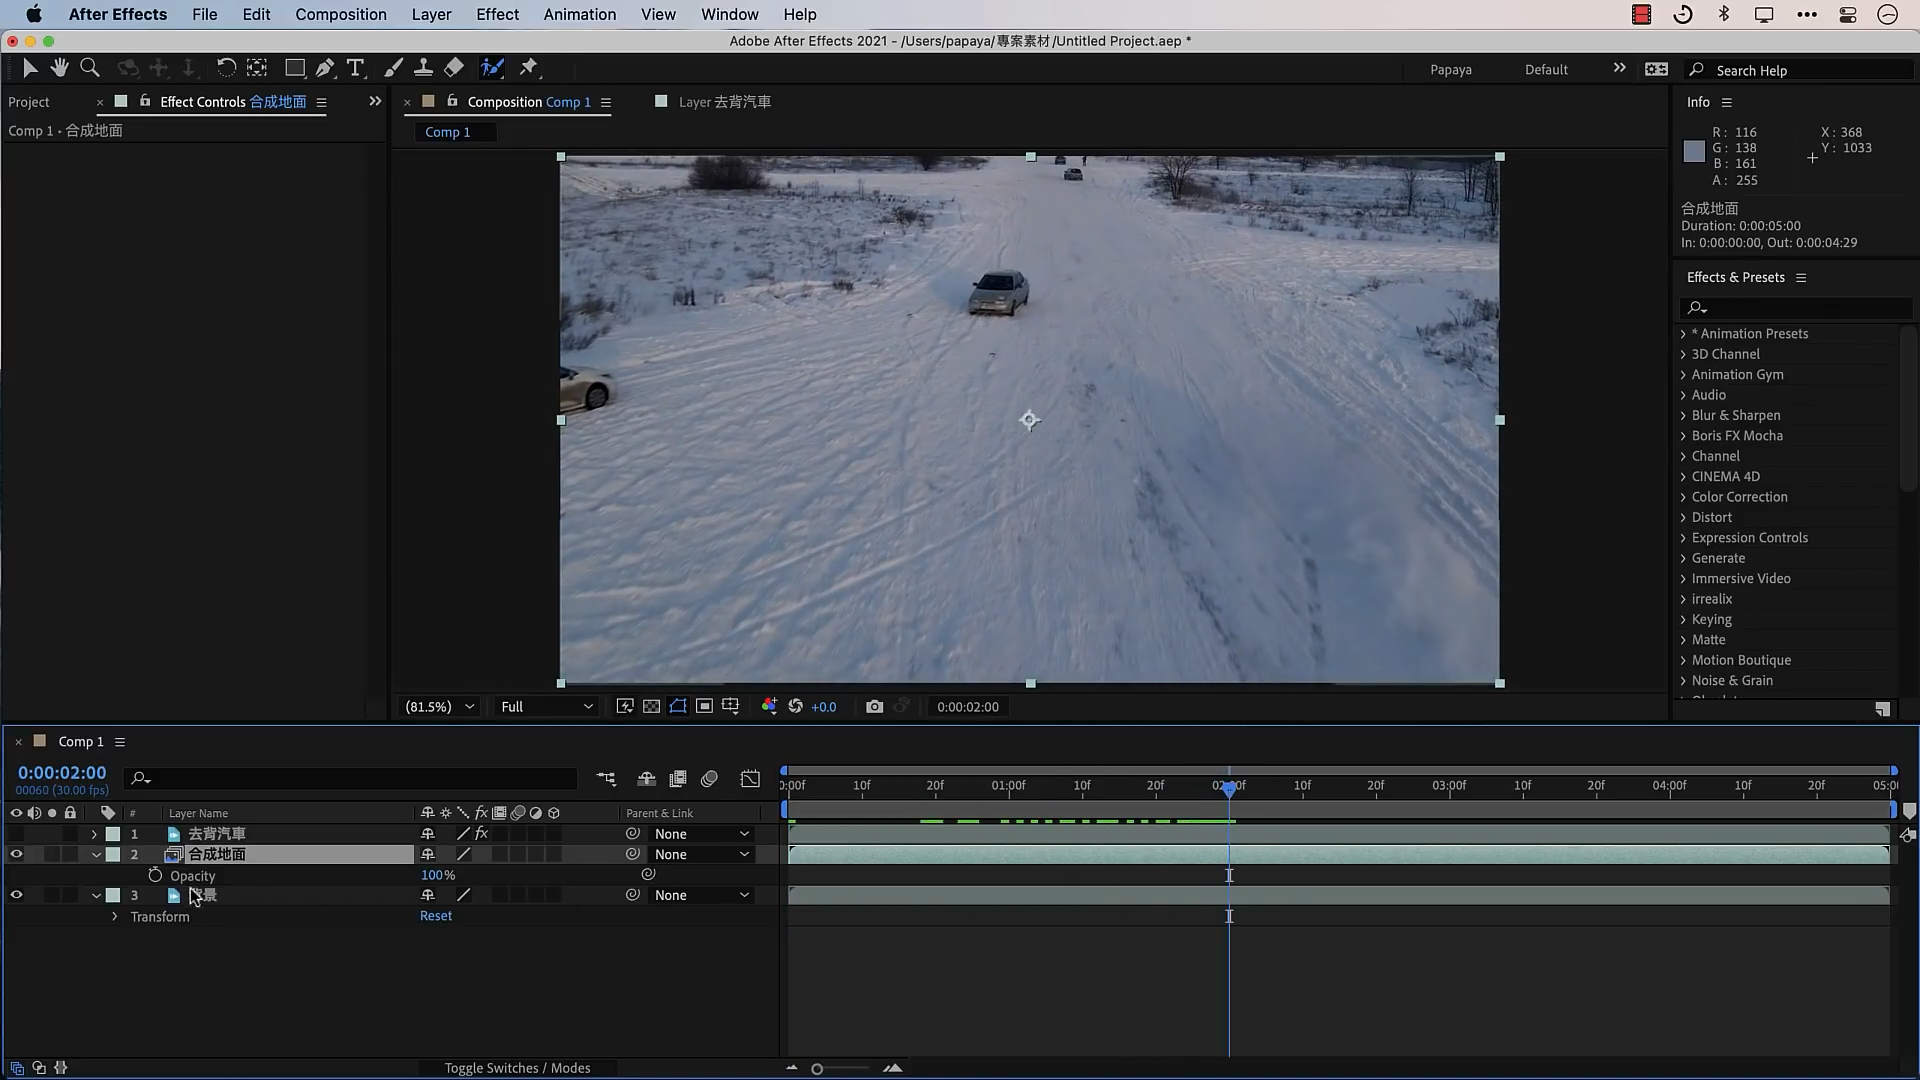
Task: Select the Zoom magnifier tool
Action: tap(90, 68)
